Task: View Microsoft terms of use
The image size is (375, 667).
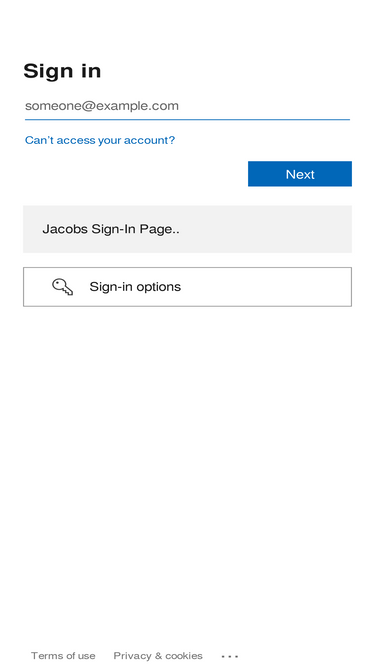Action: [63, 656]
